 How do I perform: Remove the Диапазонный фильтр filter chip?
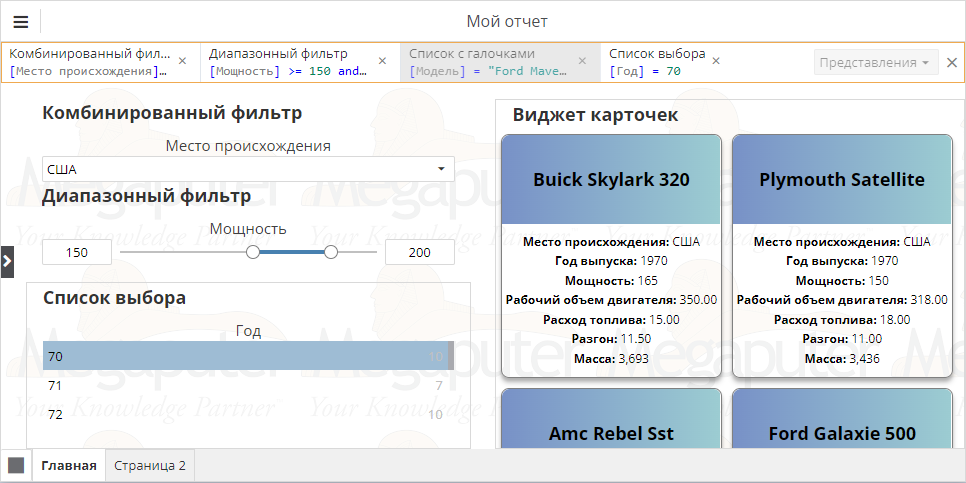tap(382, 61)
